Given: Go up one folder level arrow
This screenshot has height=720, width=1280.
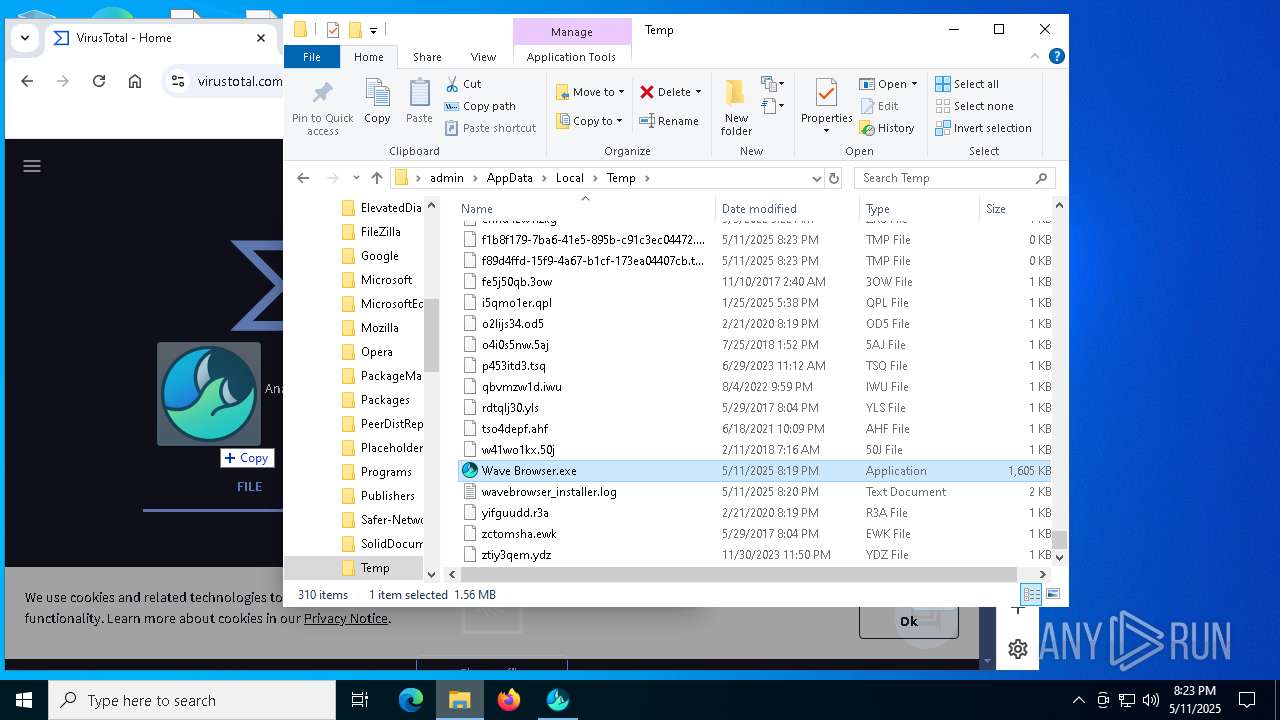Looking at the screenshot, I should point(376,178).
